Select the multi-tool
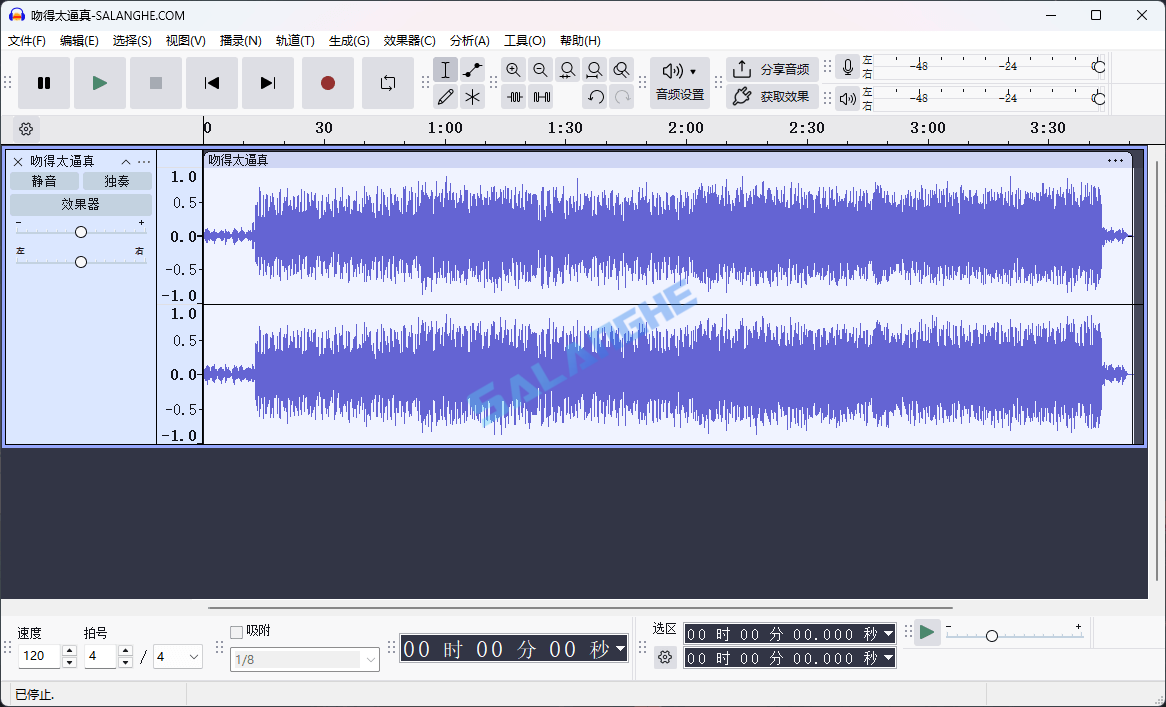 (472, 96)
